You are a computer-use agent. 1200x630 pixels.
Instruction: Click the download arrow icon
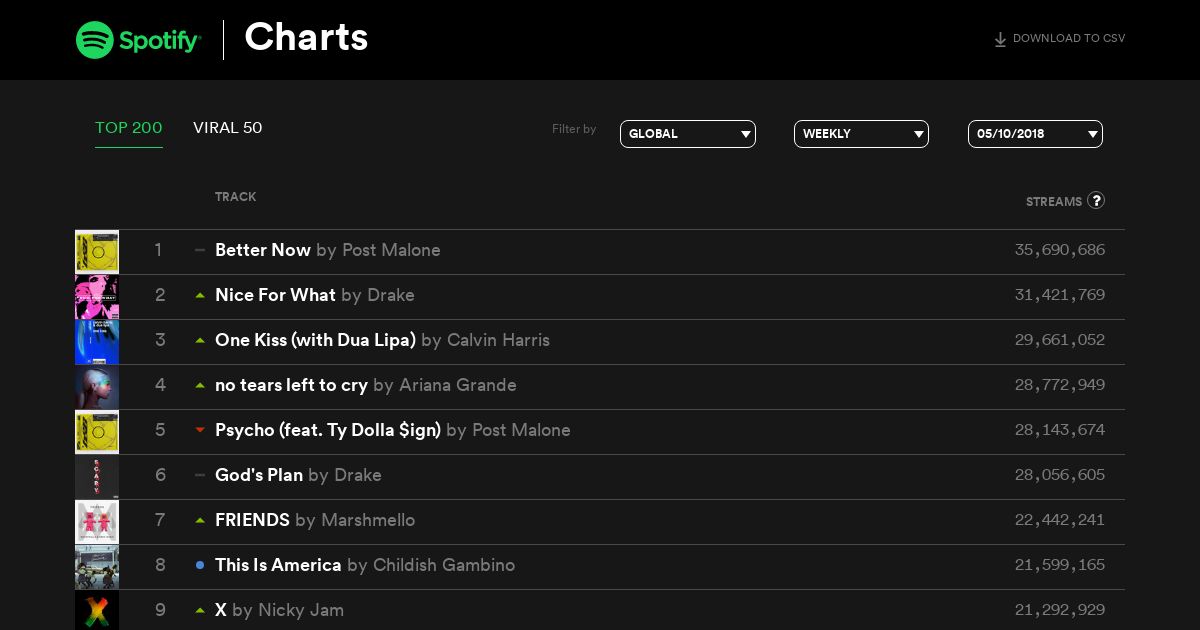click(x=1000, y=40)
